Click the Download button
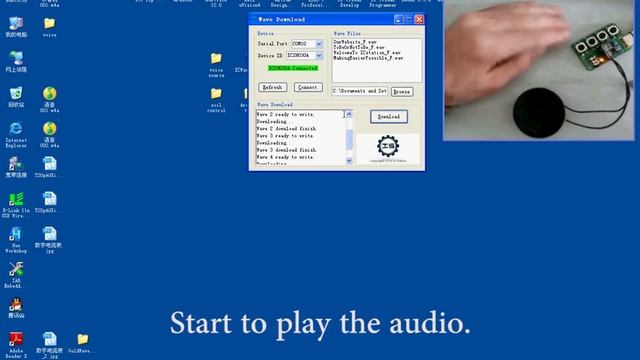640x360 pixels. tap(389, 117)
